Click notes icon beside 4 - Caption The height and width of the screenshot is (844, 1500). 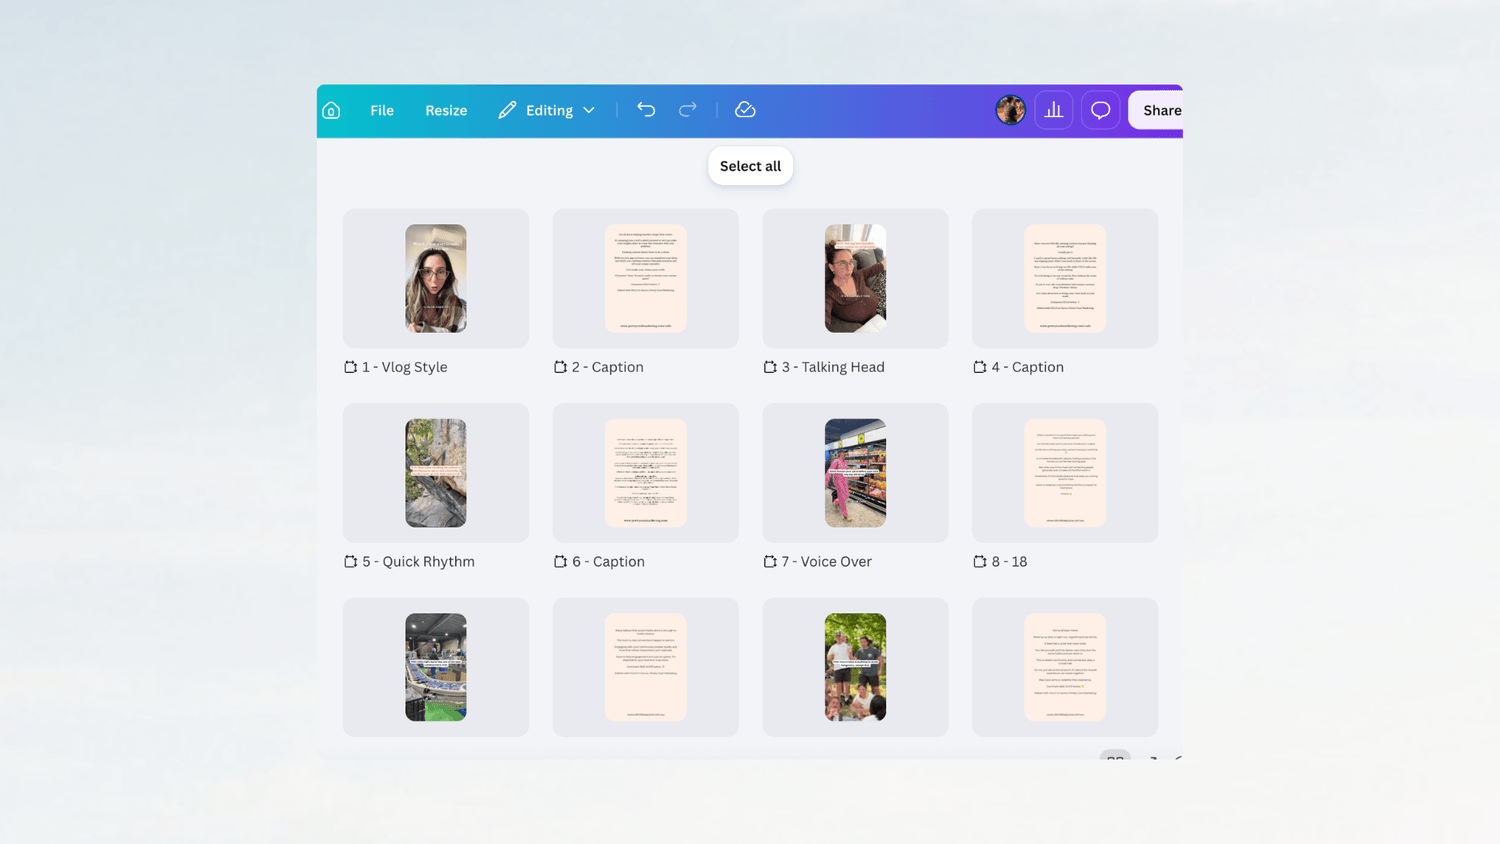(x=980, y=367)
